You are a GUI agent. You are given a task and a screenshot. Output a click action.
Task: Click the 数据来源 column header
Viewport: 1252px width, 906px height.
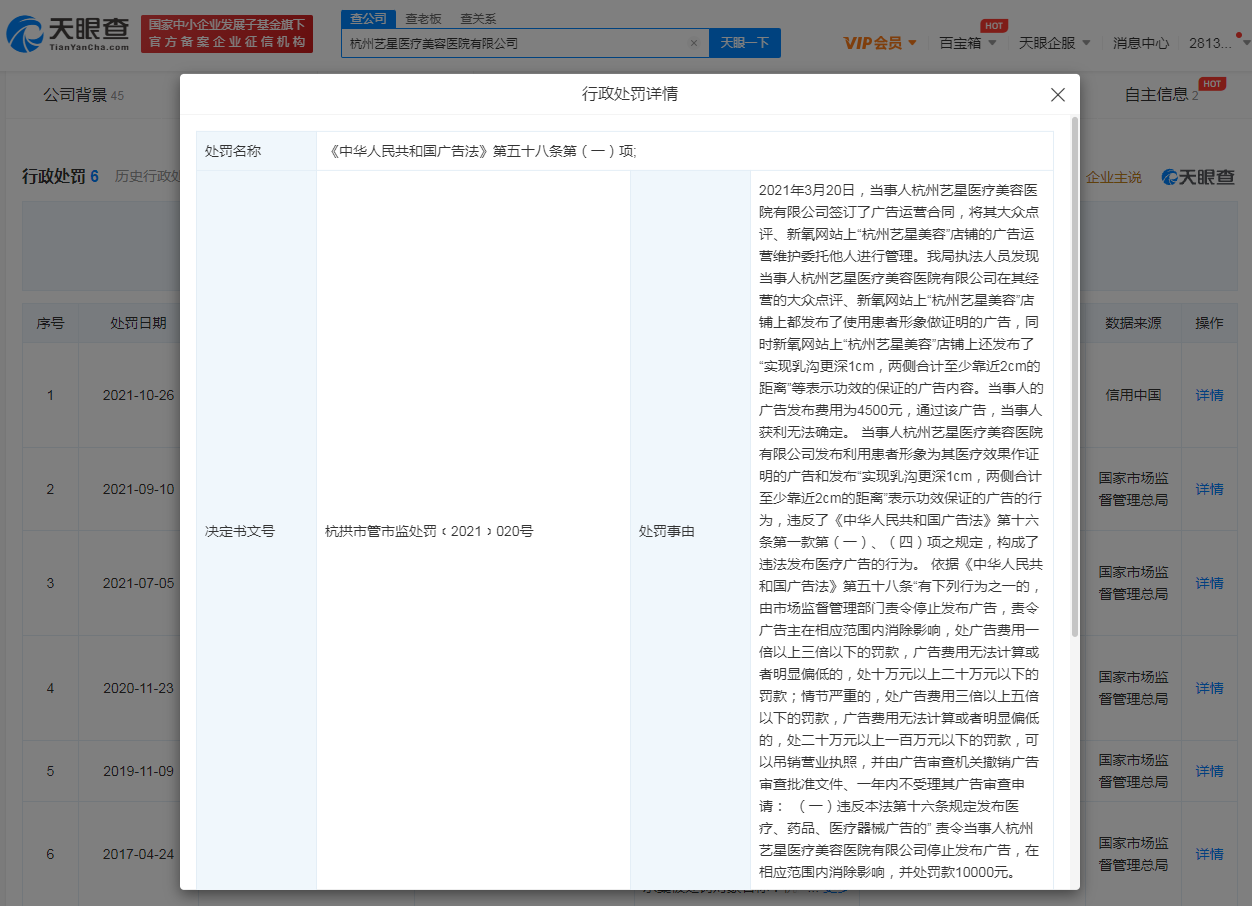coord(1133,324)
